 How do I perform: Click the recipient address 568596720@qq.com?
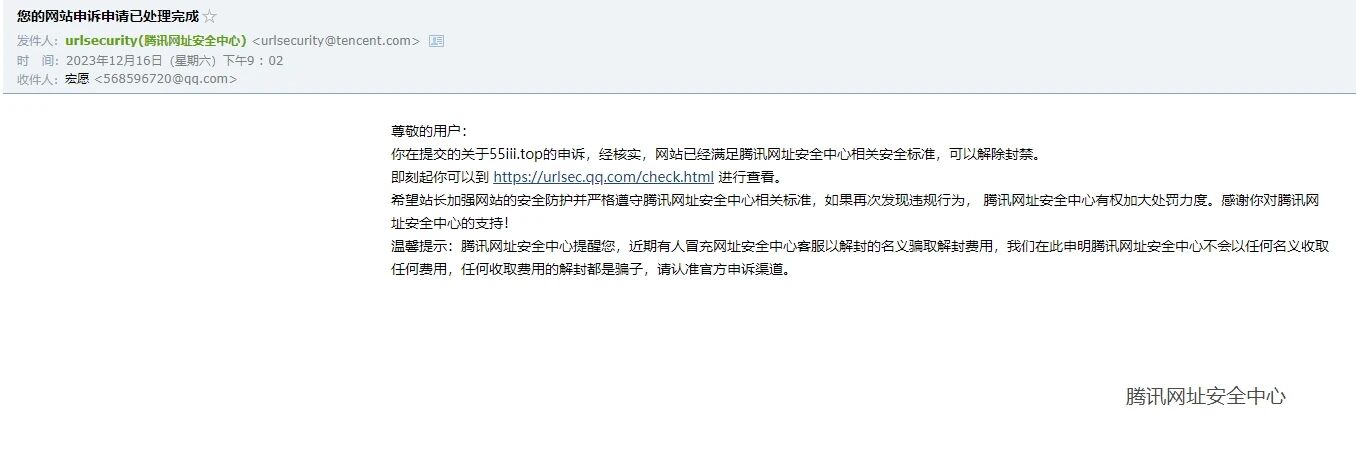click(x=165, y=79)
